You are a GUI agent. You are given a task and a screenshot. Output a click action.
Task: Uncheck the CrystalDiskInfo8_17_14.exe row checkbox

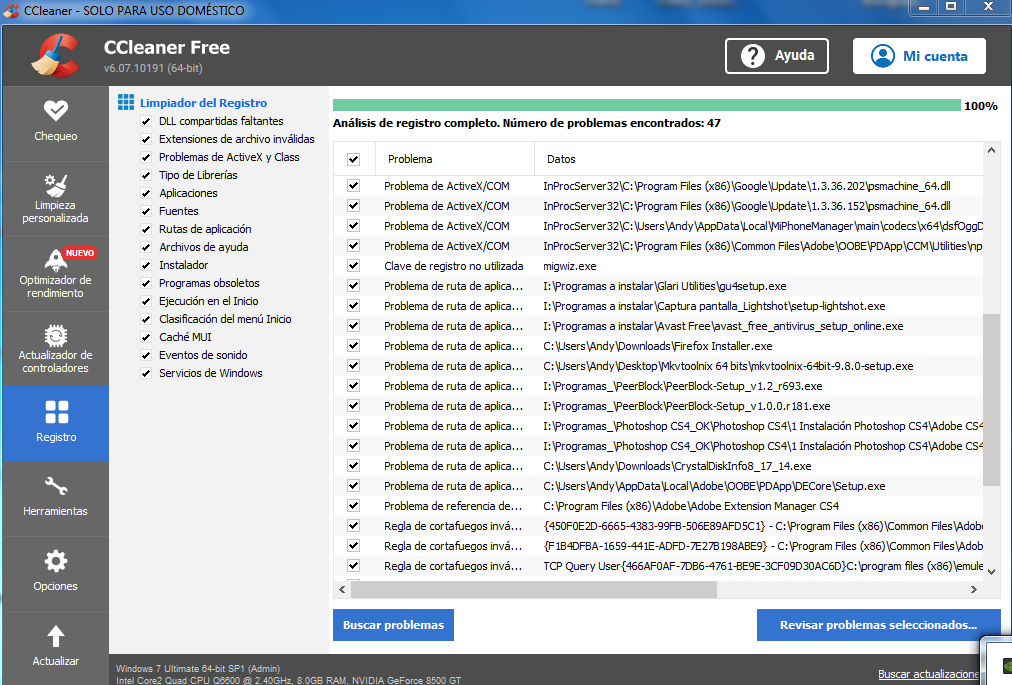tap(353, 466)
